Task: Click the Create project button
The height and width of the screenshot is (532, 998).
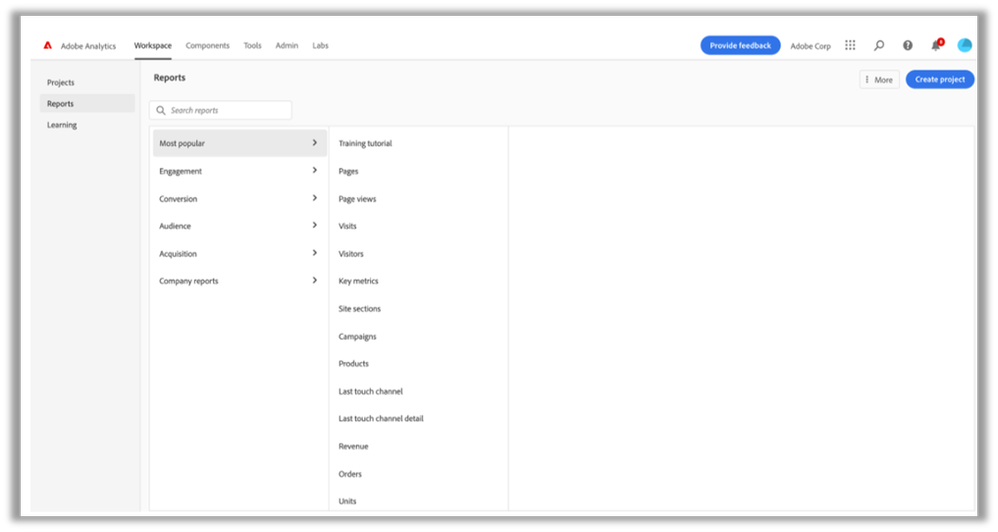Action: (x=939, y=79)
